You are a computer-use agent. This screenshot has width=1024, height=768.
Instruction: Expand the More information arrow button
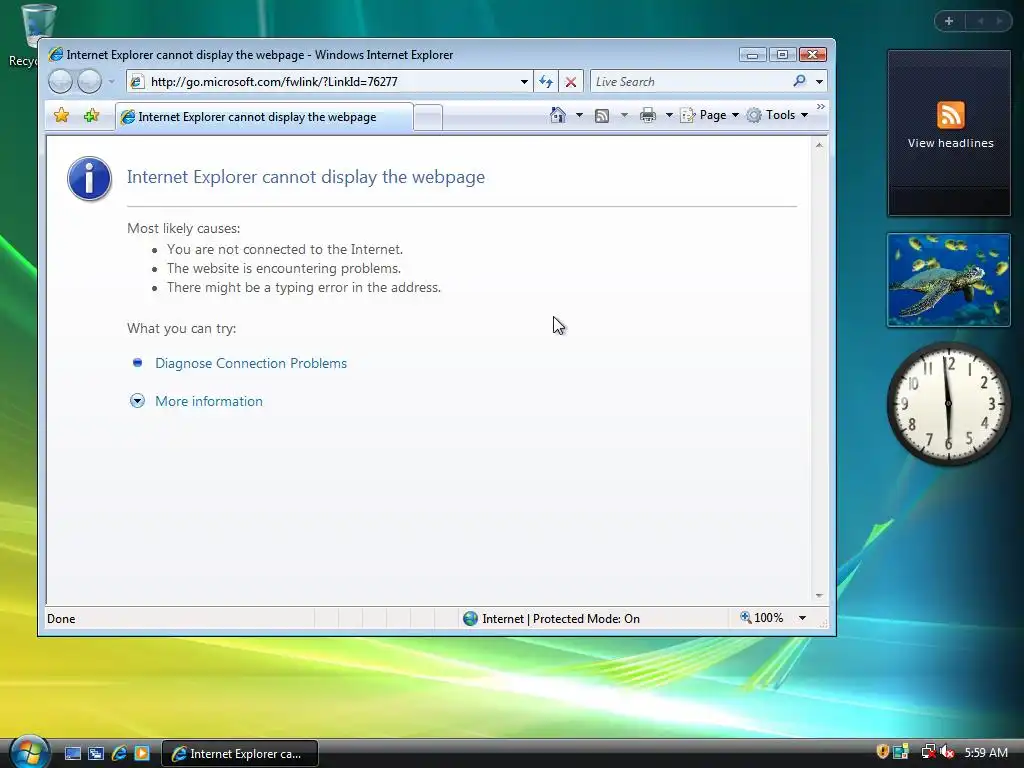137,401
